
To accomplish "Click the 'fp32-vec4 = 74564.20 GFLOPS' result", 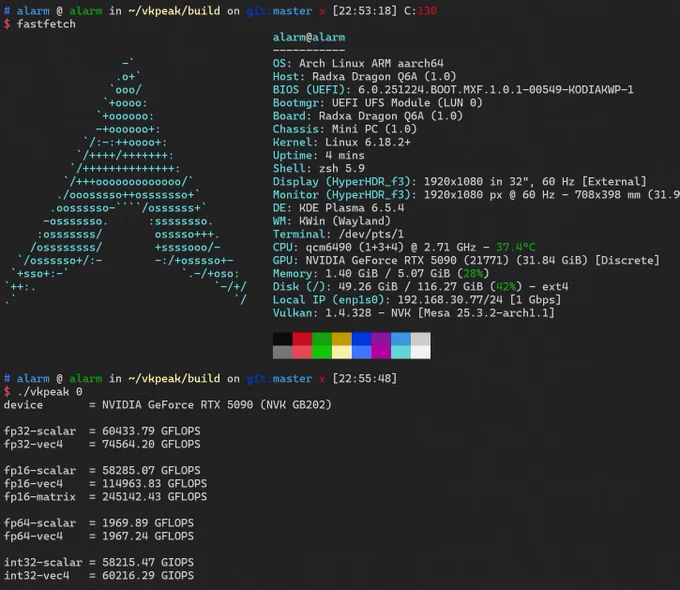I will [x=102, y=444].
